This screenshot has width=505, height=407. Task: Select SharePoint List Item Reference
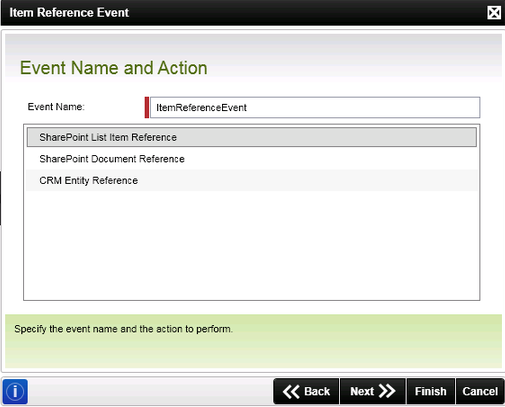(252, 137)
